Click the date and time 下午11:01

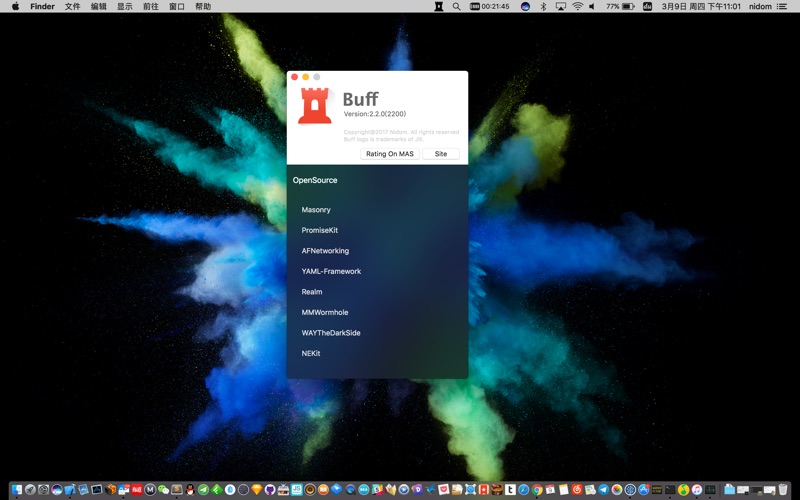pos(701,6)
